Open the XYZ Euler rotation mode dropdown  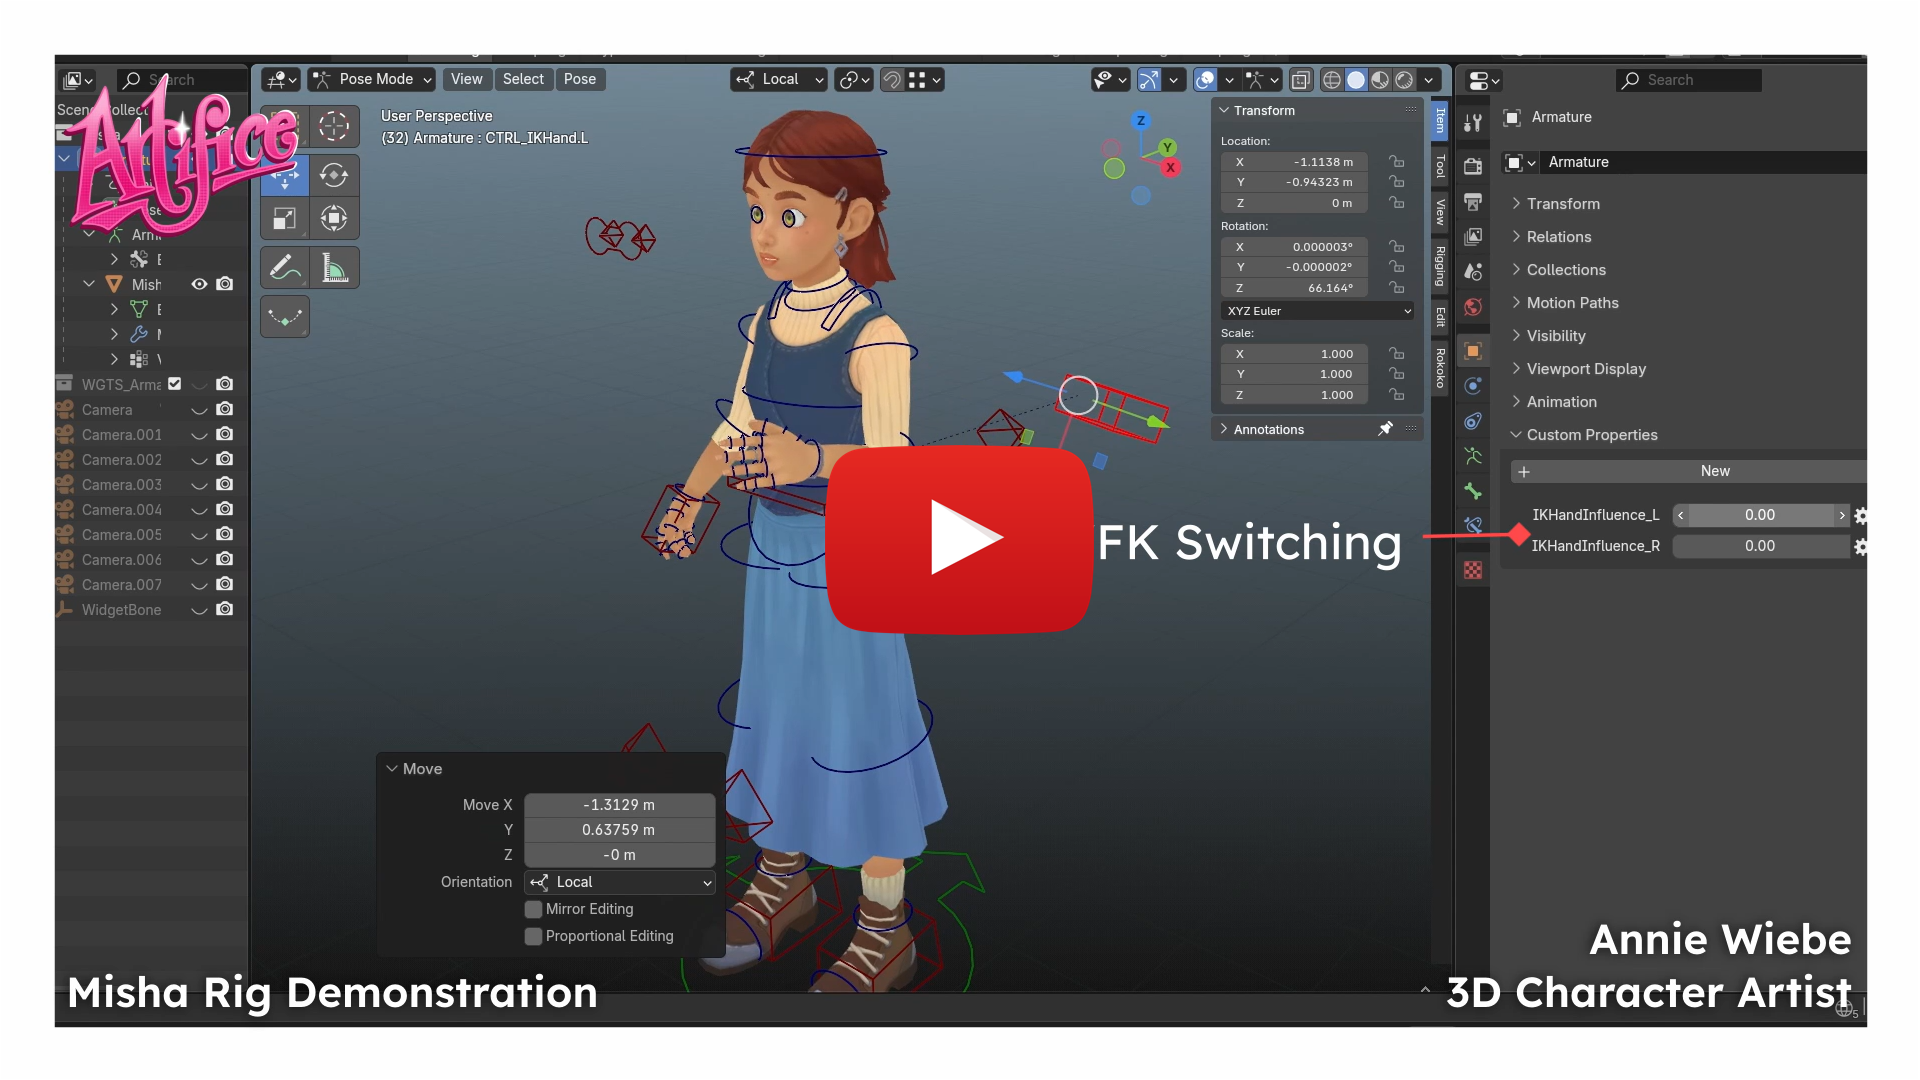tap(1318, 311)
